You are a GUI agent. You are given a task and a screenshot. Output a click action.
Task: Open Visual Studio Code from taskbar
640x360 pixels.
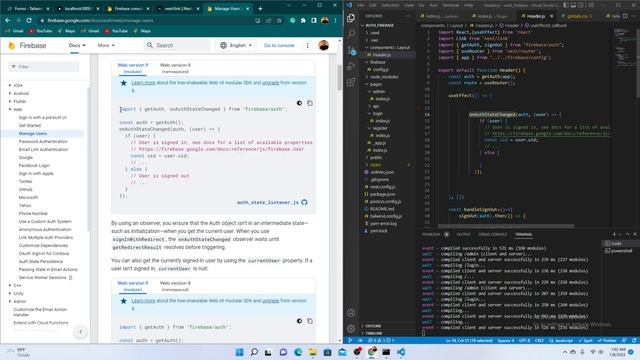point(401,352)
